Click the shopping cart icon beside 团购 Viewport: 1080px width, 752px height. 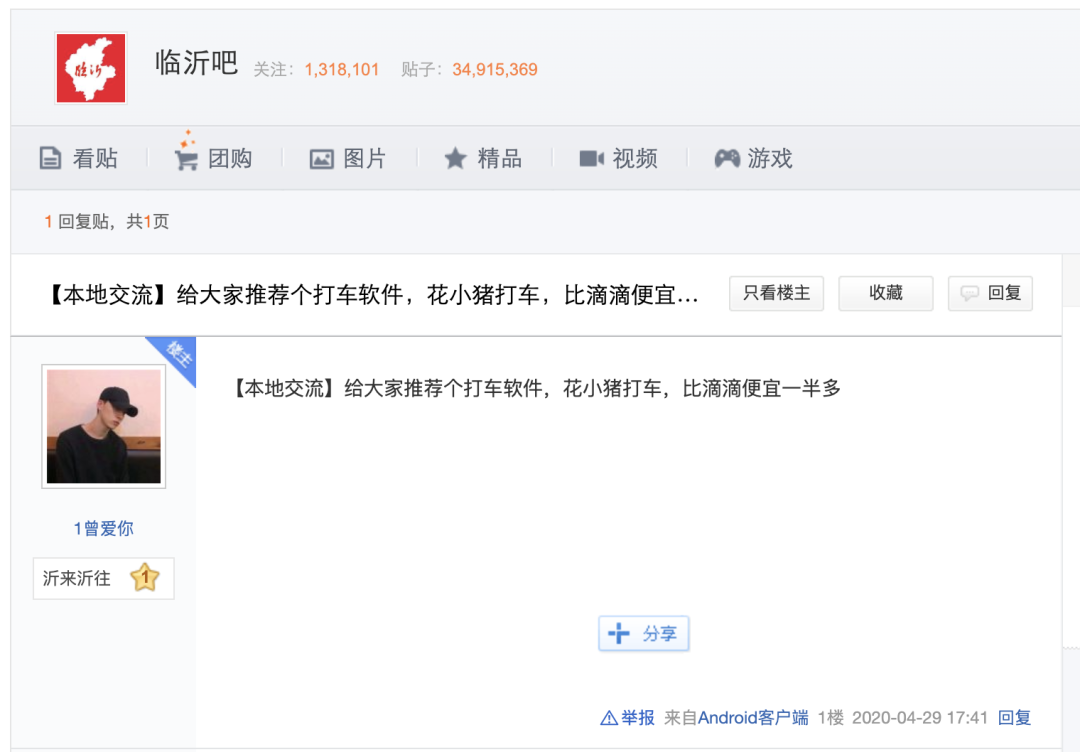pos(186,159)
